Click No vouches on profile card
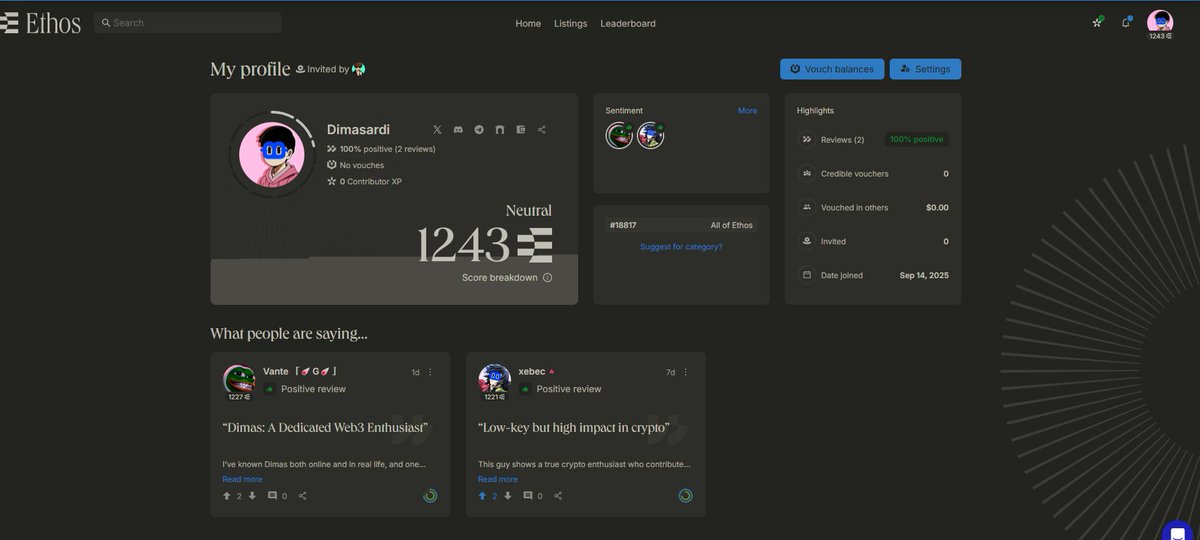Screen dimensions: 1200x540 coord(362,165)
